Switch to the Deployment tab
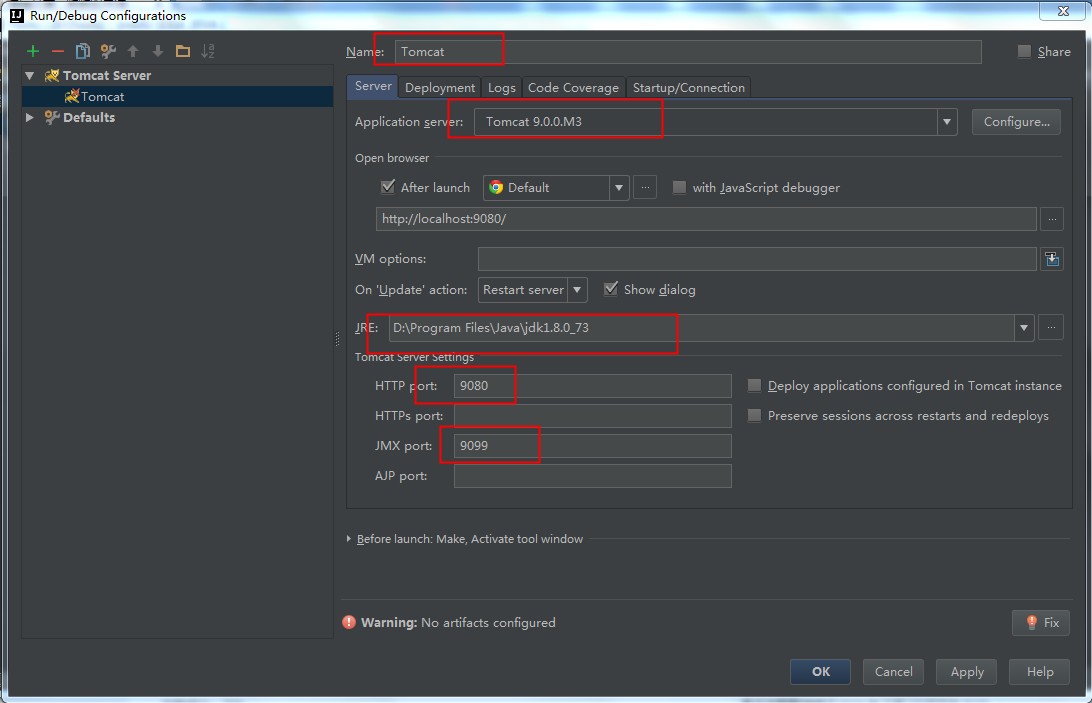 439,88
